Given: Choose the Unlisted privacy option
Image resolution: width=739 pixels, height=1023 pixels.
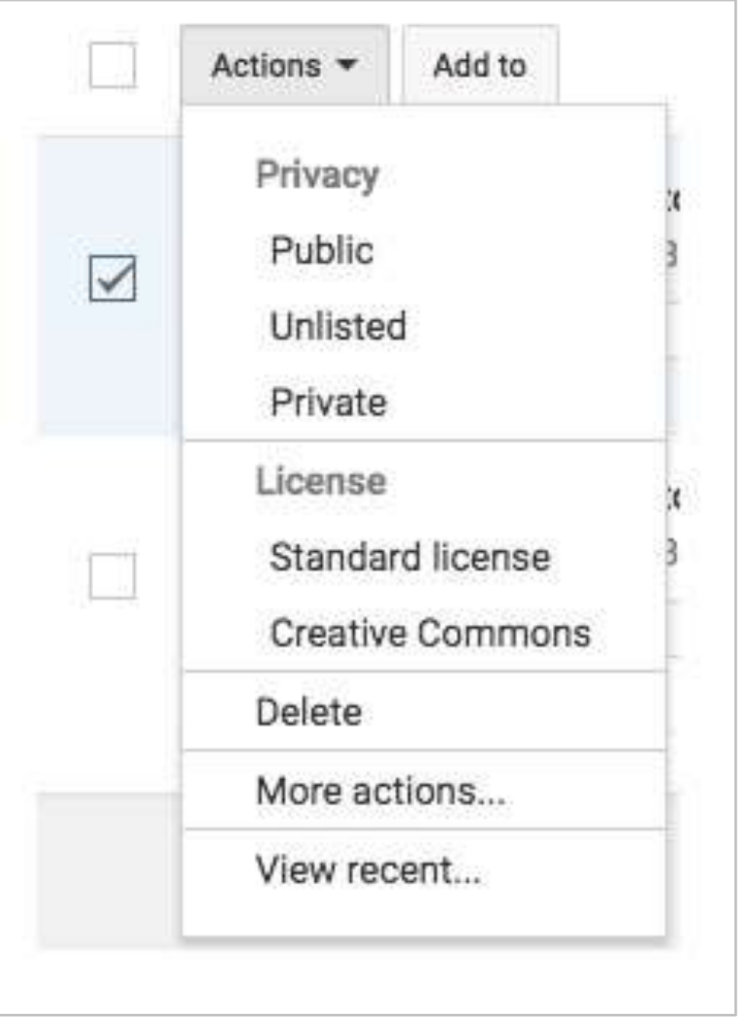Looking at the screenshot, I should (x=337, y=327).
